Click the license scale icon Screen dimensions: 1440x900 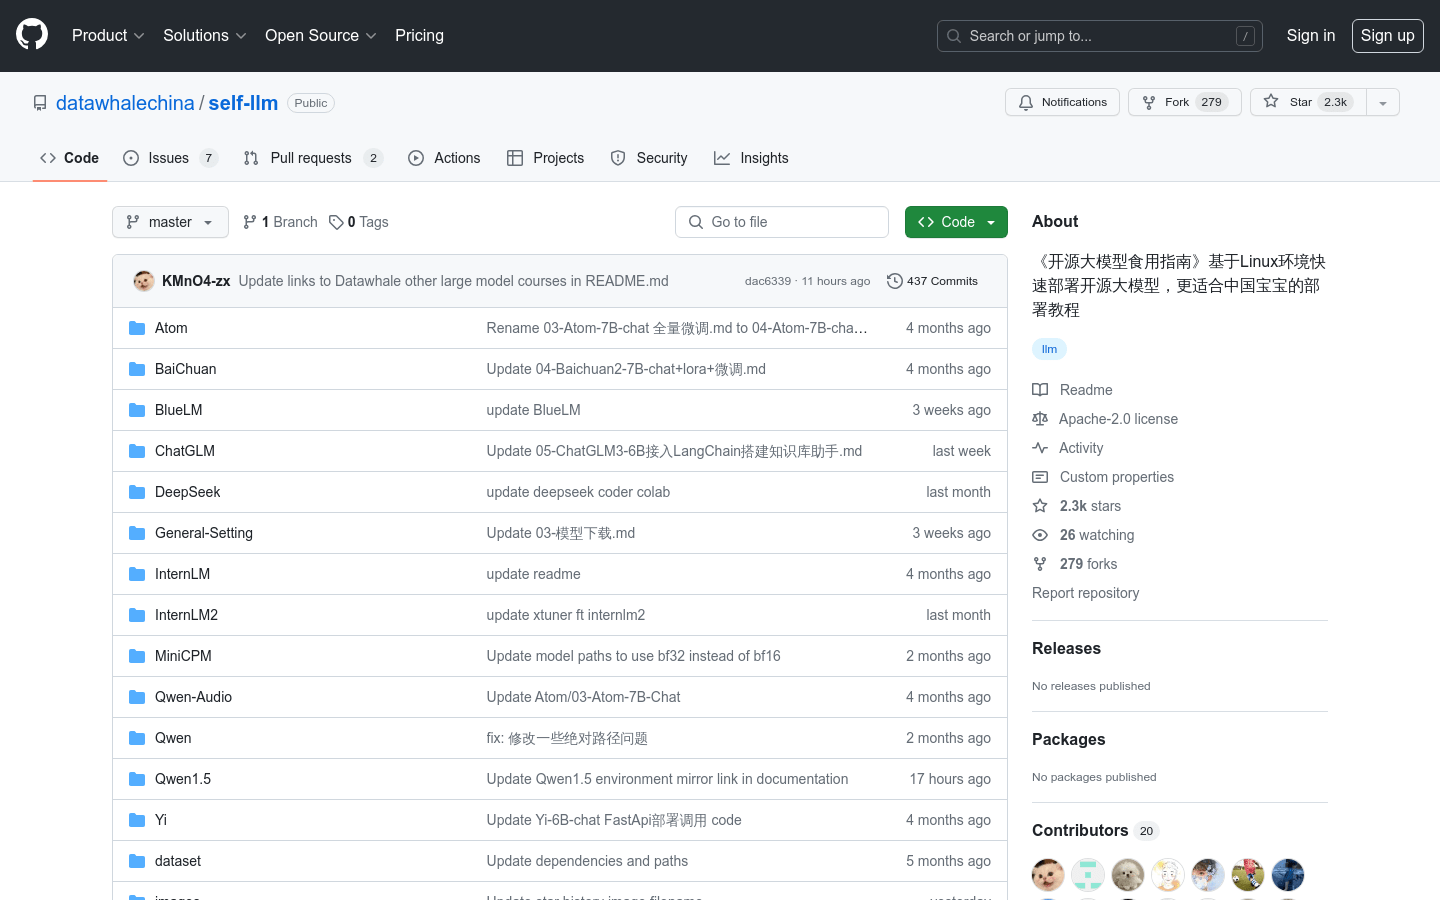tap(1040, 419)
